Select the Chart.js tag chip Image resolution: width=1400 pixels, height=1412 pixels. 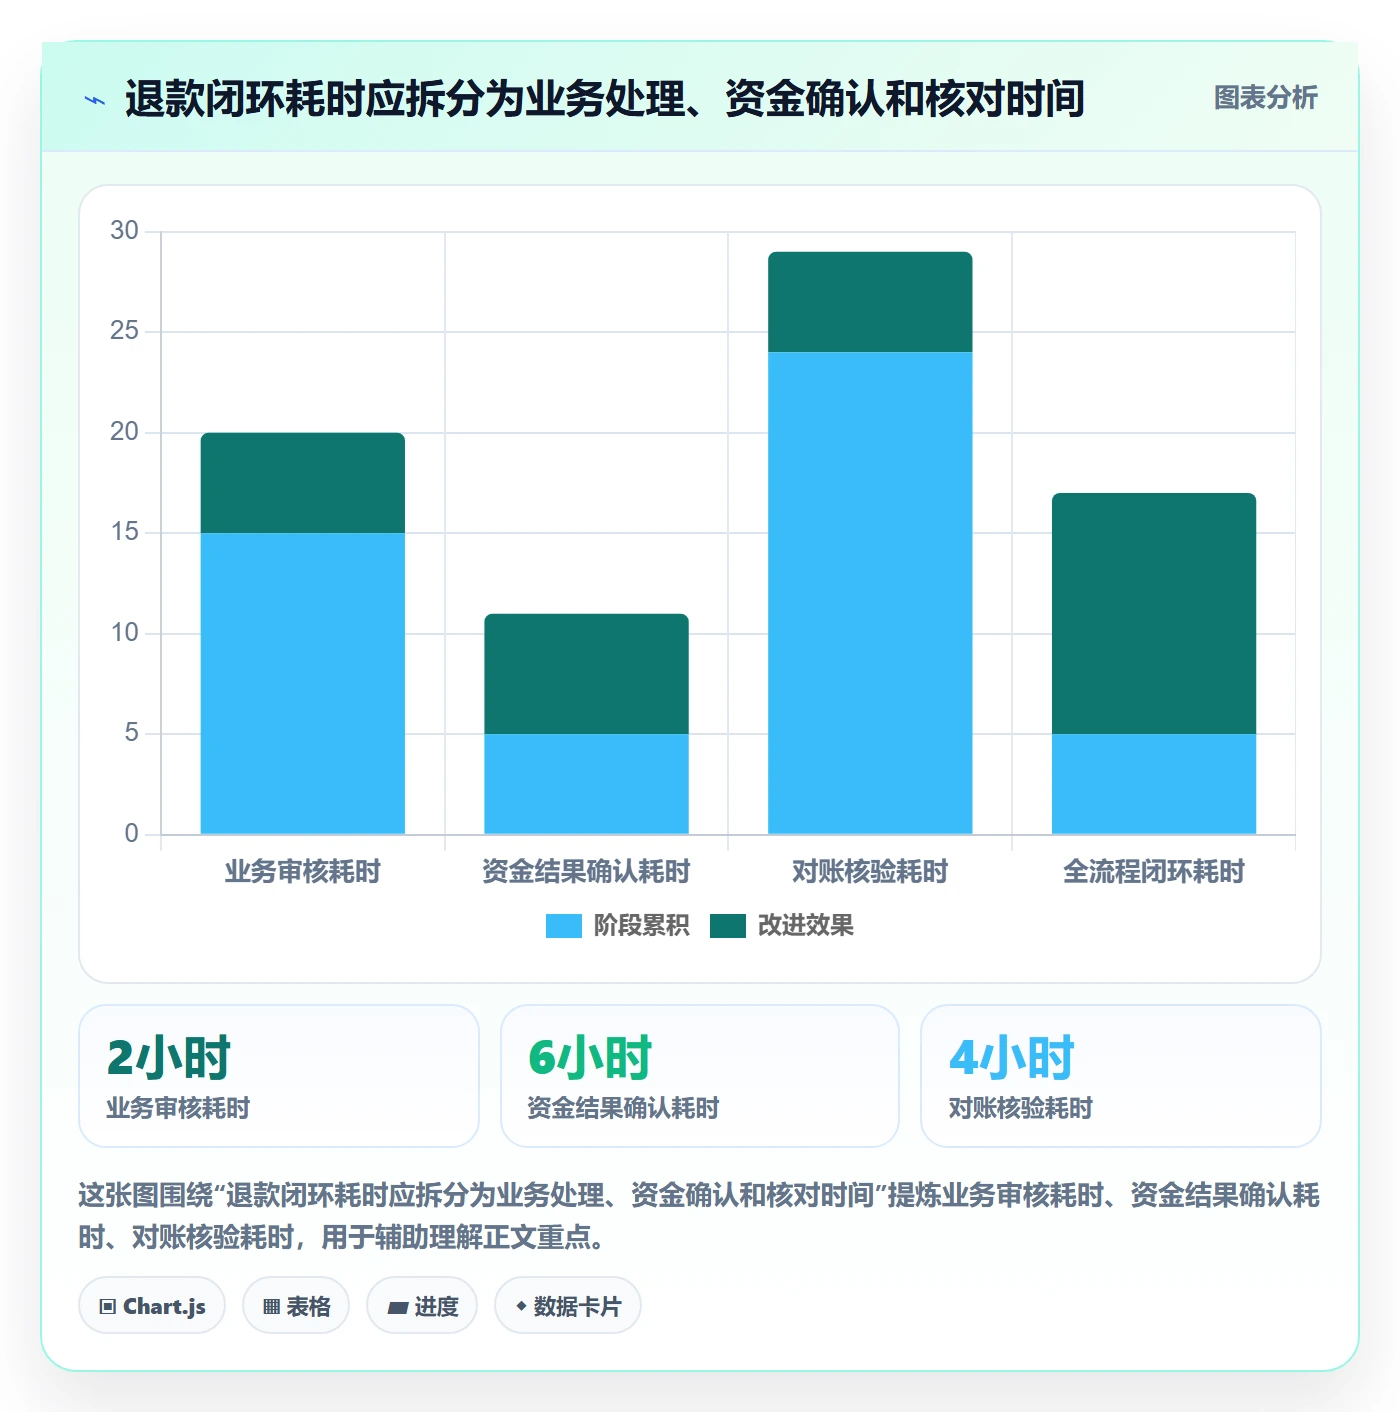[x=152, y=1306]
